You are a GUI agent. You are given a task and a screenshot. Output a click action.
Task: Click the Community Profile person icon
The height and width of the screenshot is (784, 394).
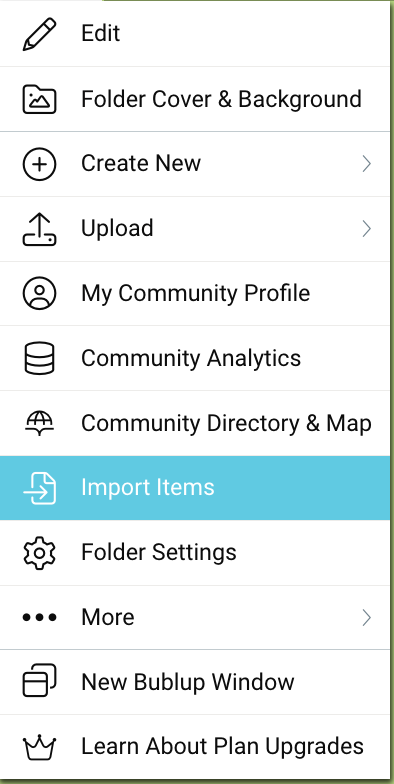tap(40, 293)
